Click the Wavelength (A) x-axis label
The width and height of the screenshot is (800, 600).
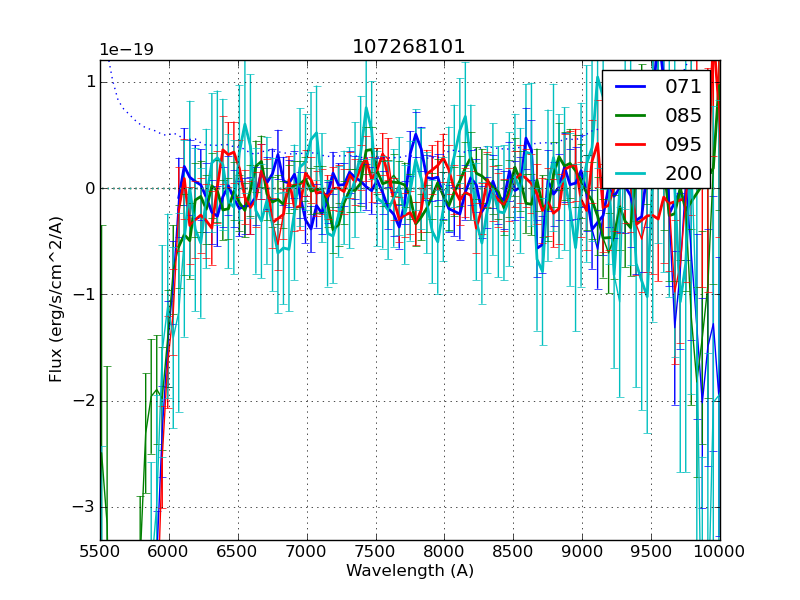[409, 571]
